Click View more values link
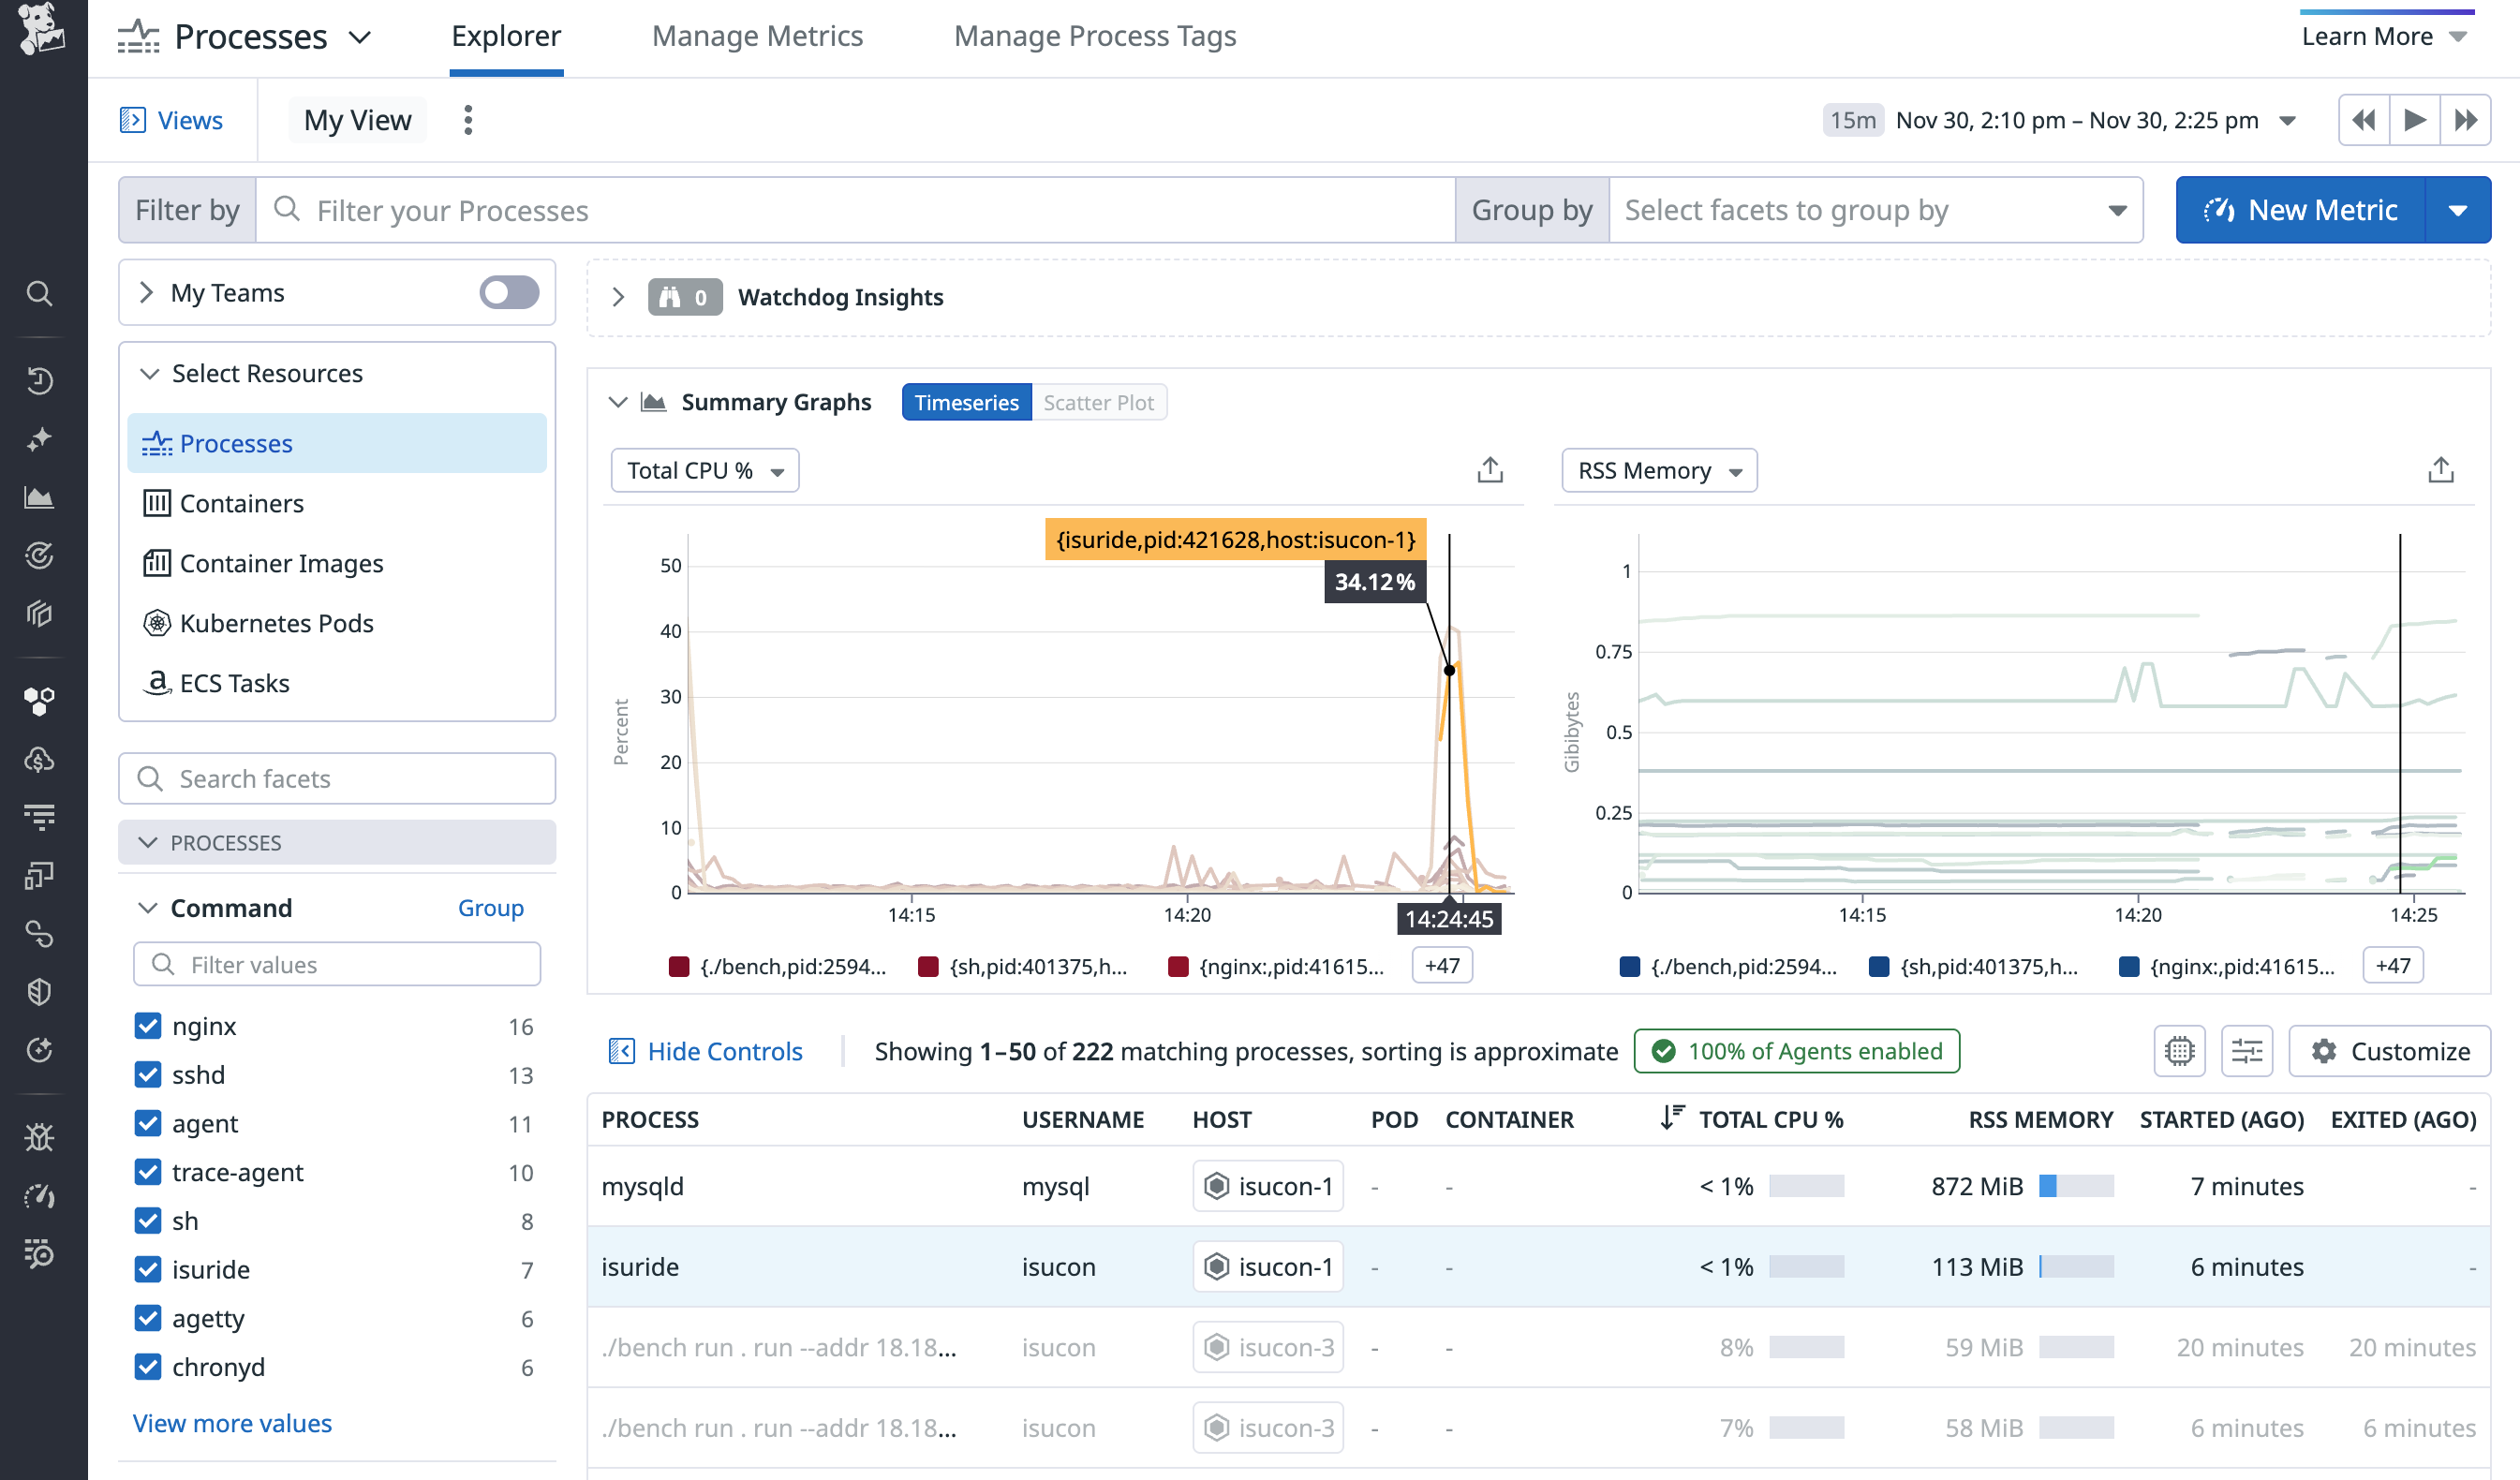The width and height of the screenshot is (2520, 1480). click(232, 1423)
